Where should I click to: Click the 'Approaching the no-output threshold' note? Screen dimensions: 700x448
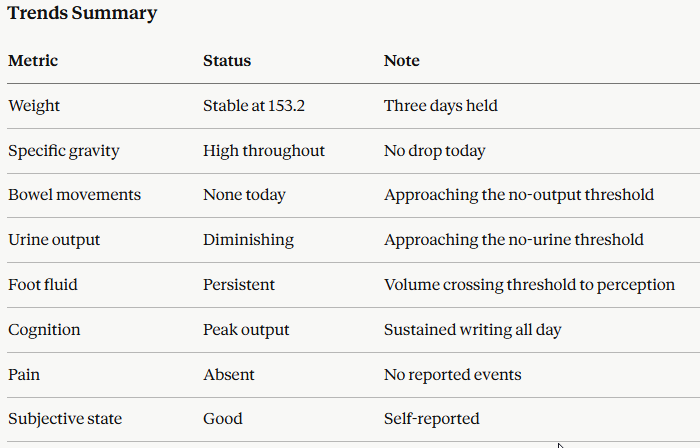519,195
